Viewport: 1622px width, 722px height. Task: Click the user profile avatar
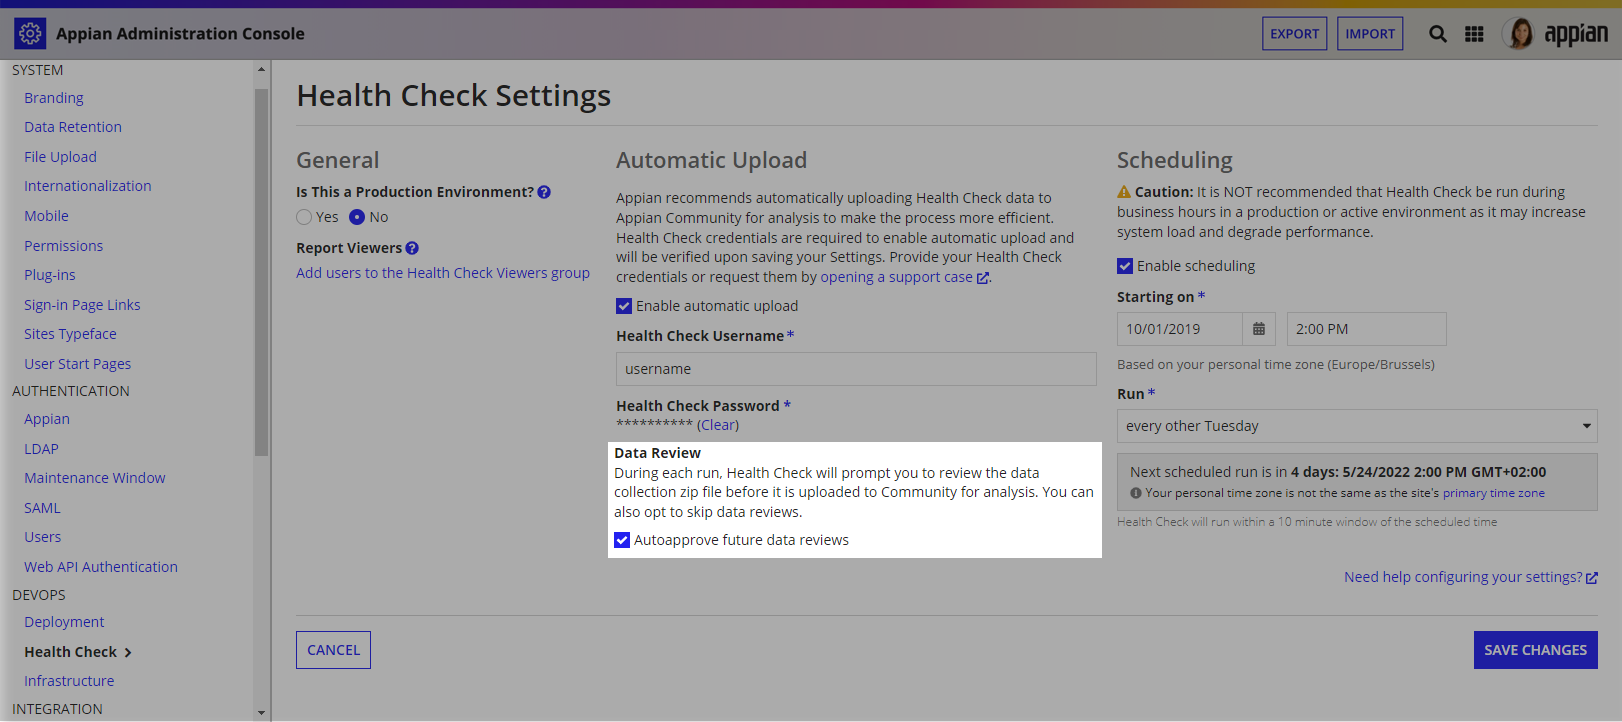(x=1518, y=34)
